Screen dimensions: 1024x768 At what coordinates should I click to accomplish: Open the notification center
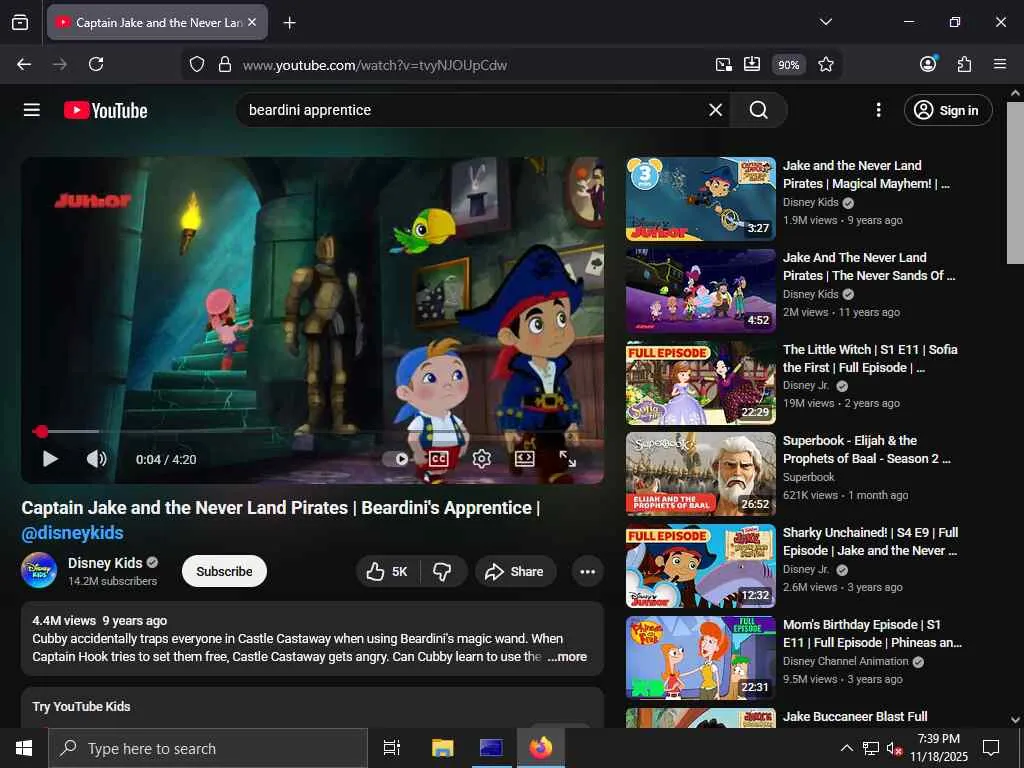991,748
